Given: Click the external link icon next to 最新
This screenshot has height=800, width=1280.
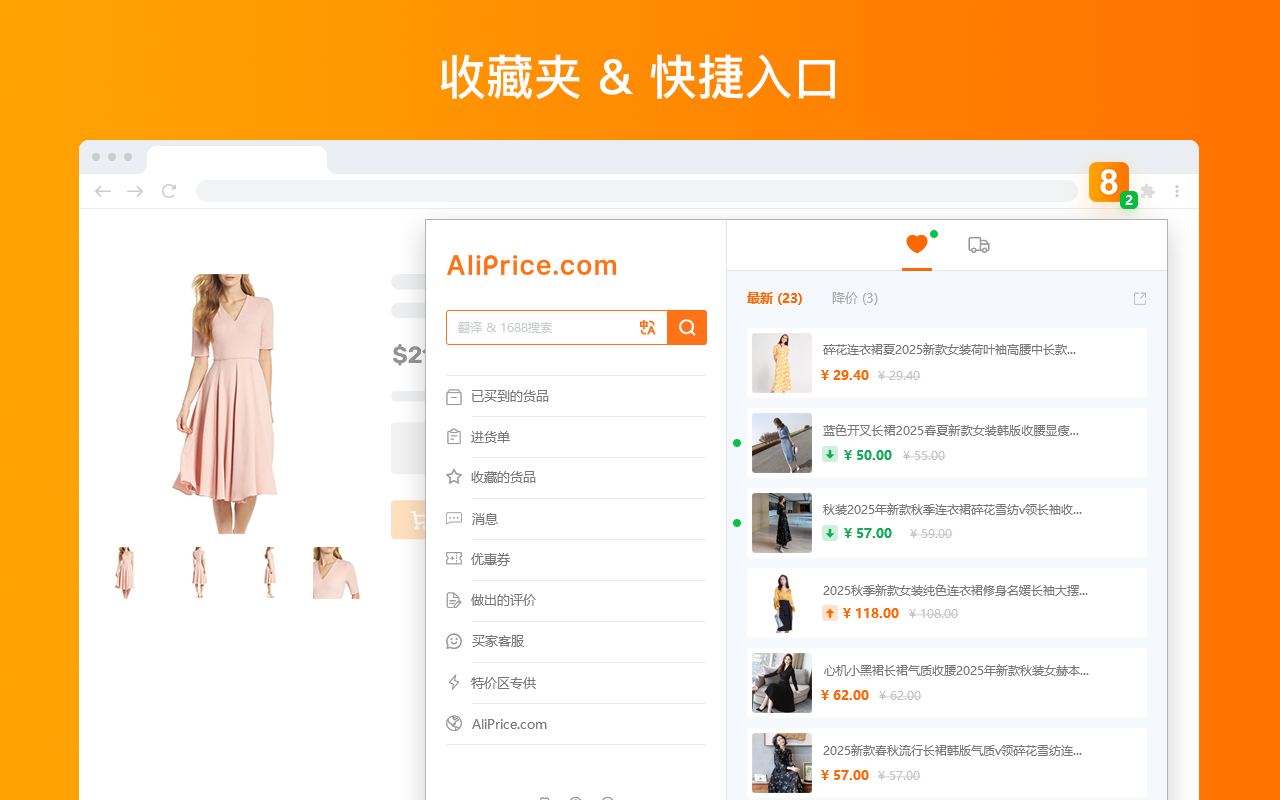Looking at the screenshot, I should coord(1139,297).
